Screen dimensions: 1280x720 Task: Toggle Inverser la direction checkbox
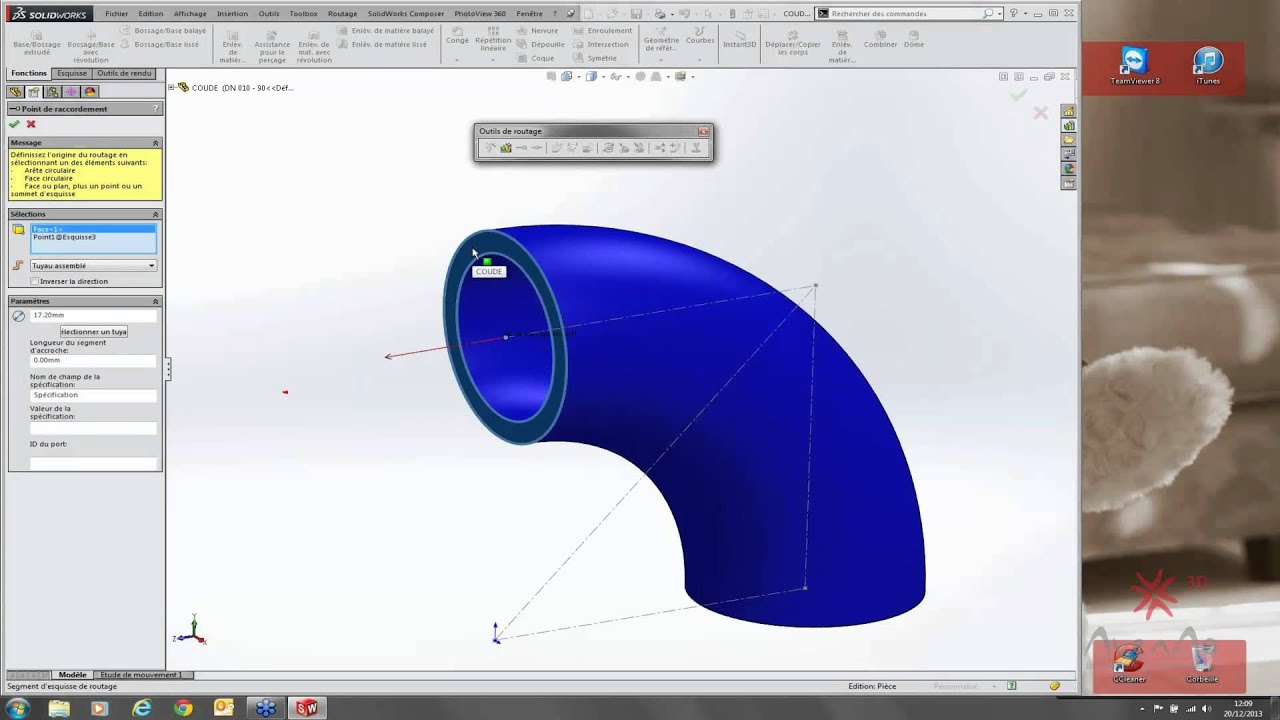point(35,281)
